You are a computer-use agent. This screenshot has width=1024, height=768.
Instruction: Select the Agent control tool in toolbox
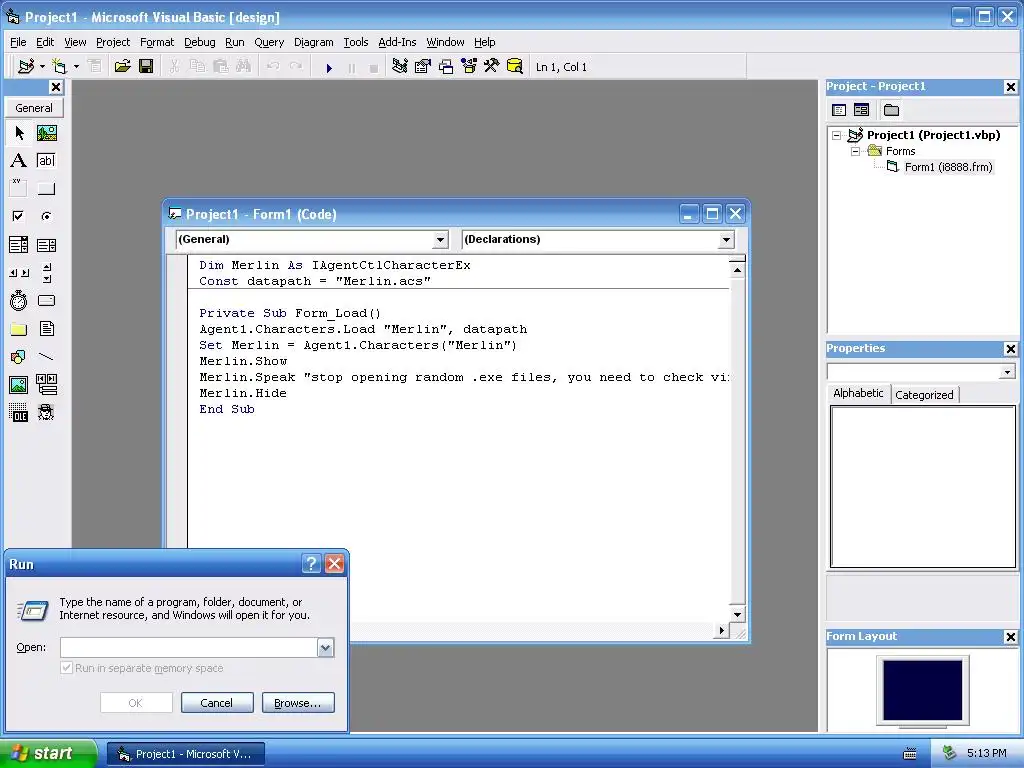46,413
